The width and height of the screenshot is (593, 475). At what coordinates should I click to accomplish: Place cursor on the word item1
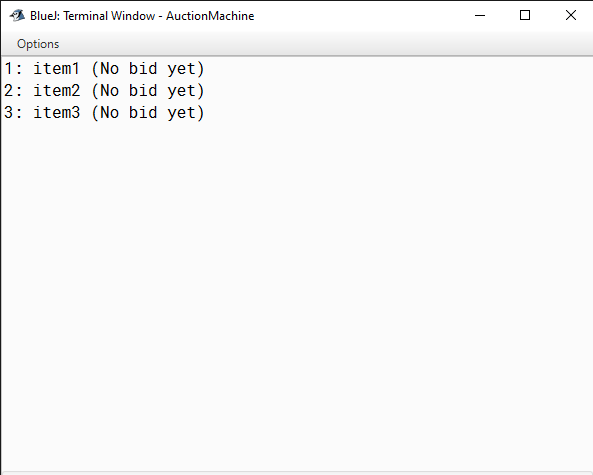57,69
